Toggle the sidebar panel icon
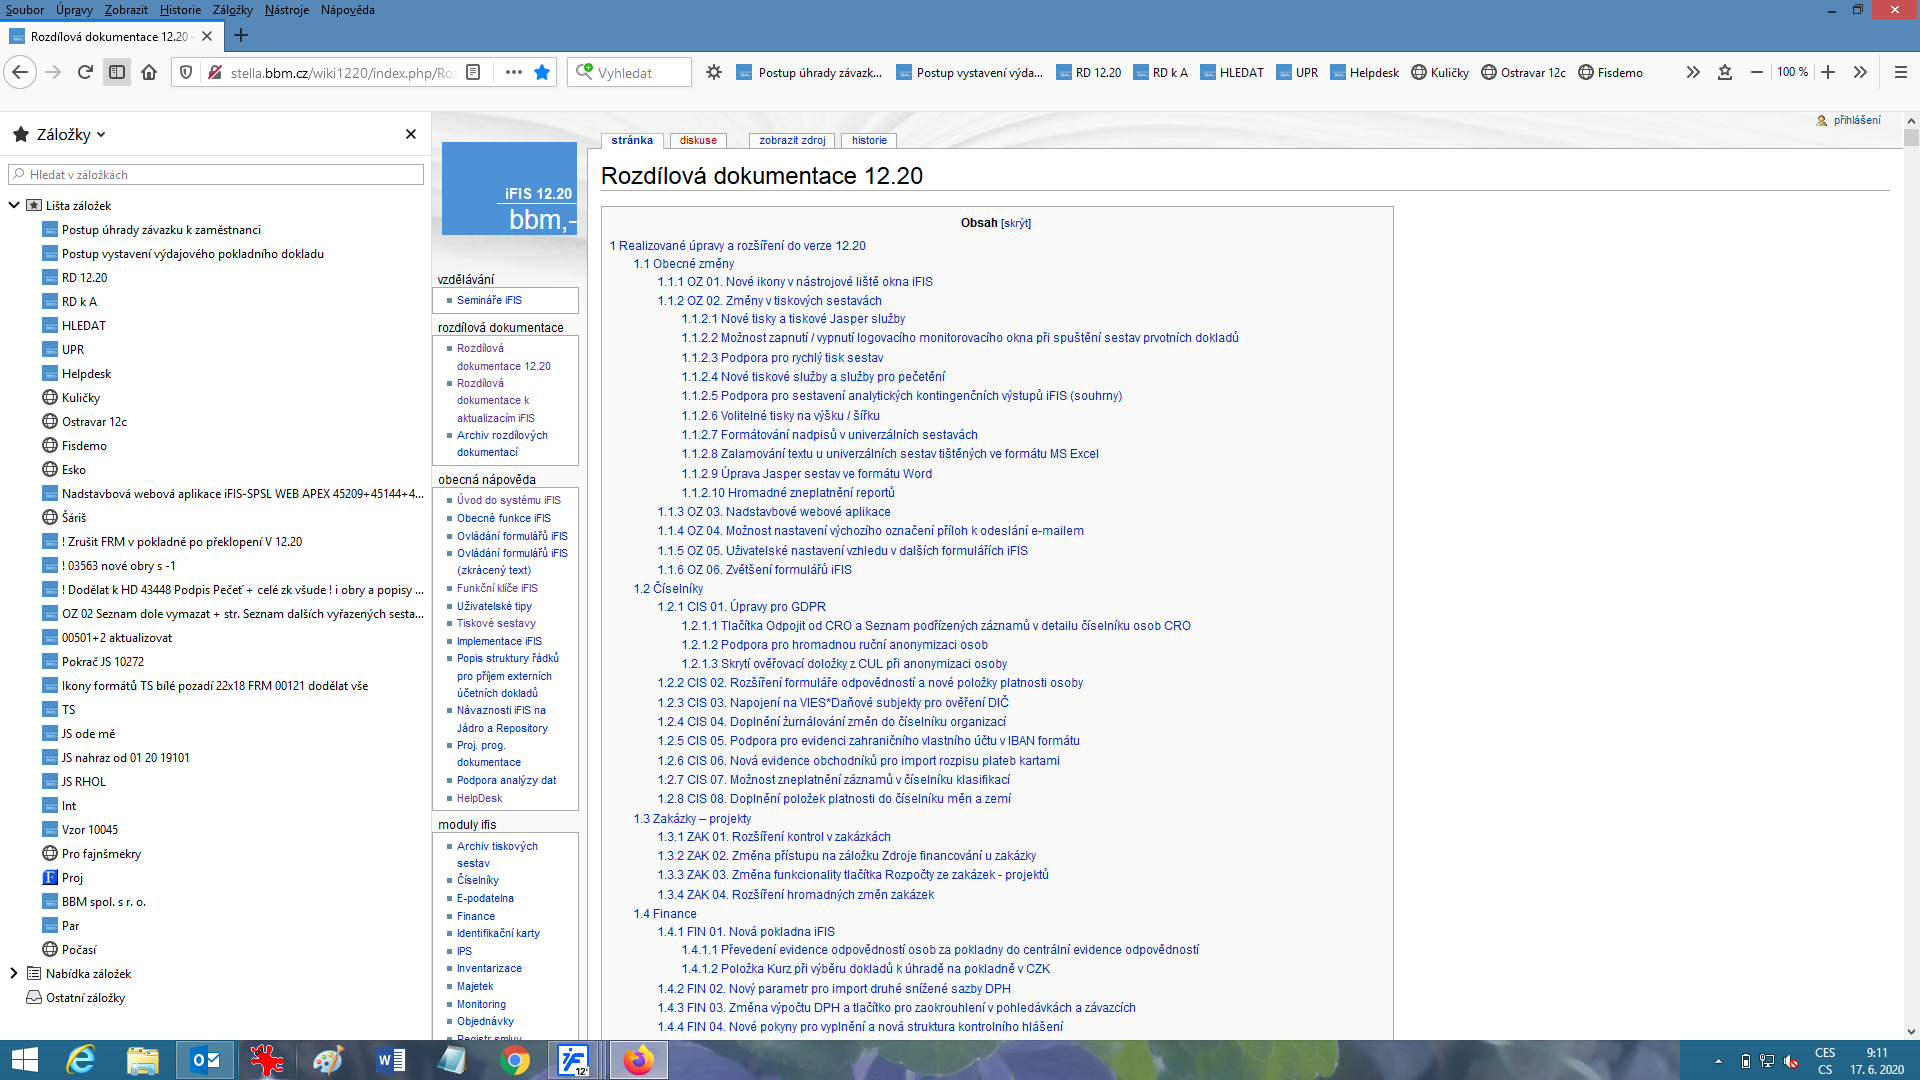The height and width of the screenshot is (1080, 1920). (x=117, y=72)
